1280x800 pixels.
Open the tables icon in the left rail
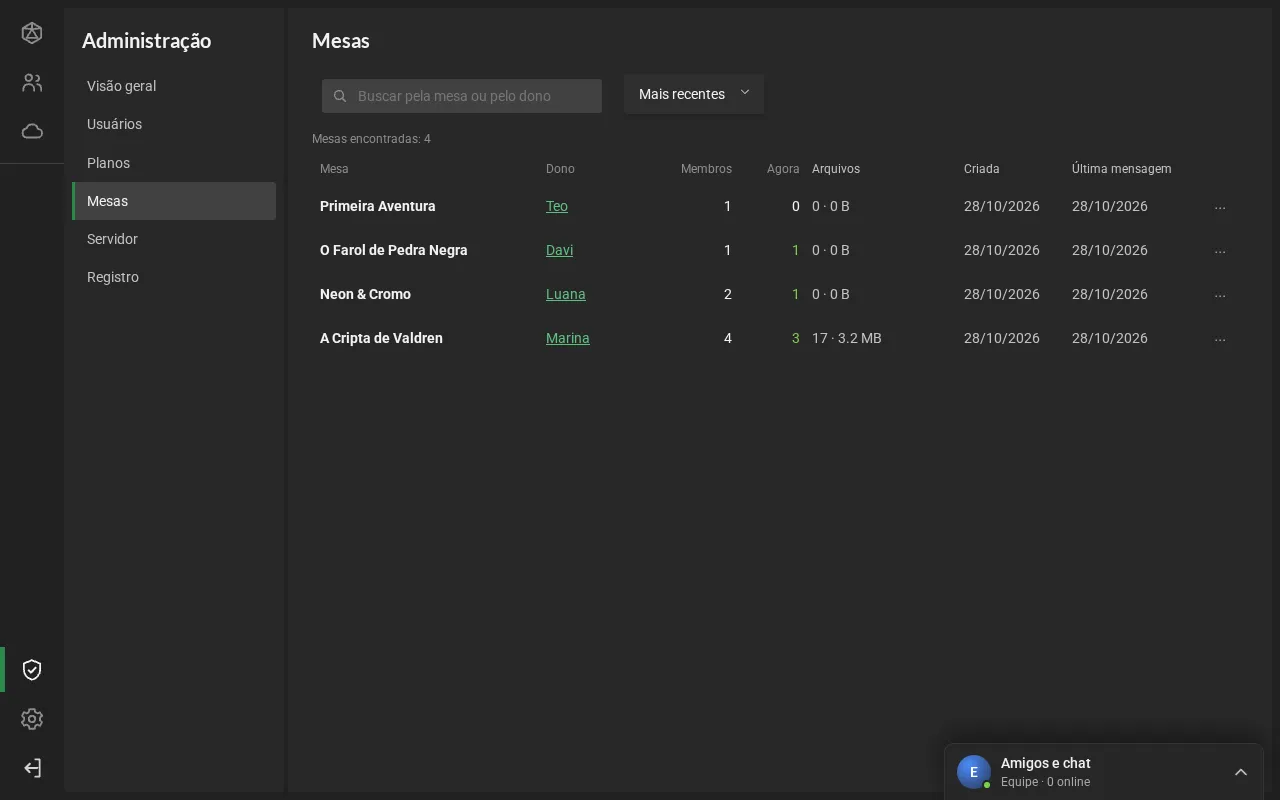(32, 33)
